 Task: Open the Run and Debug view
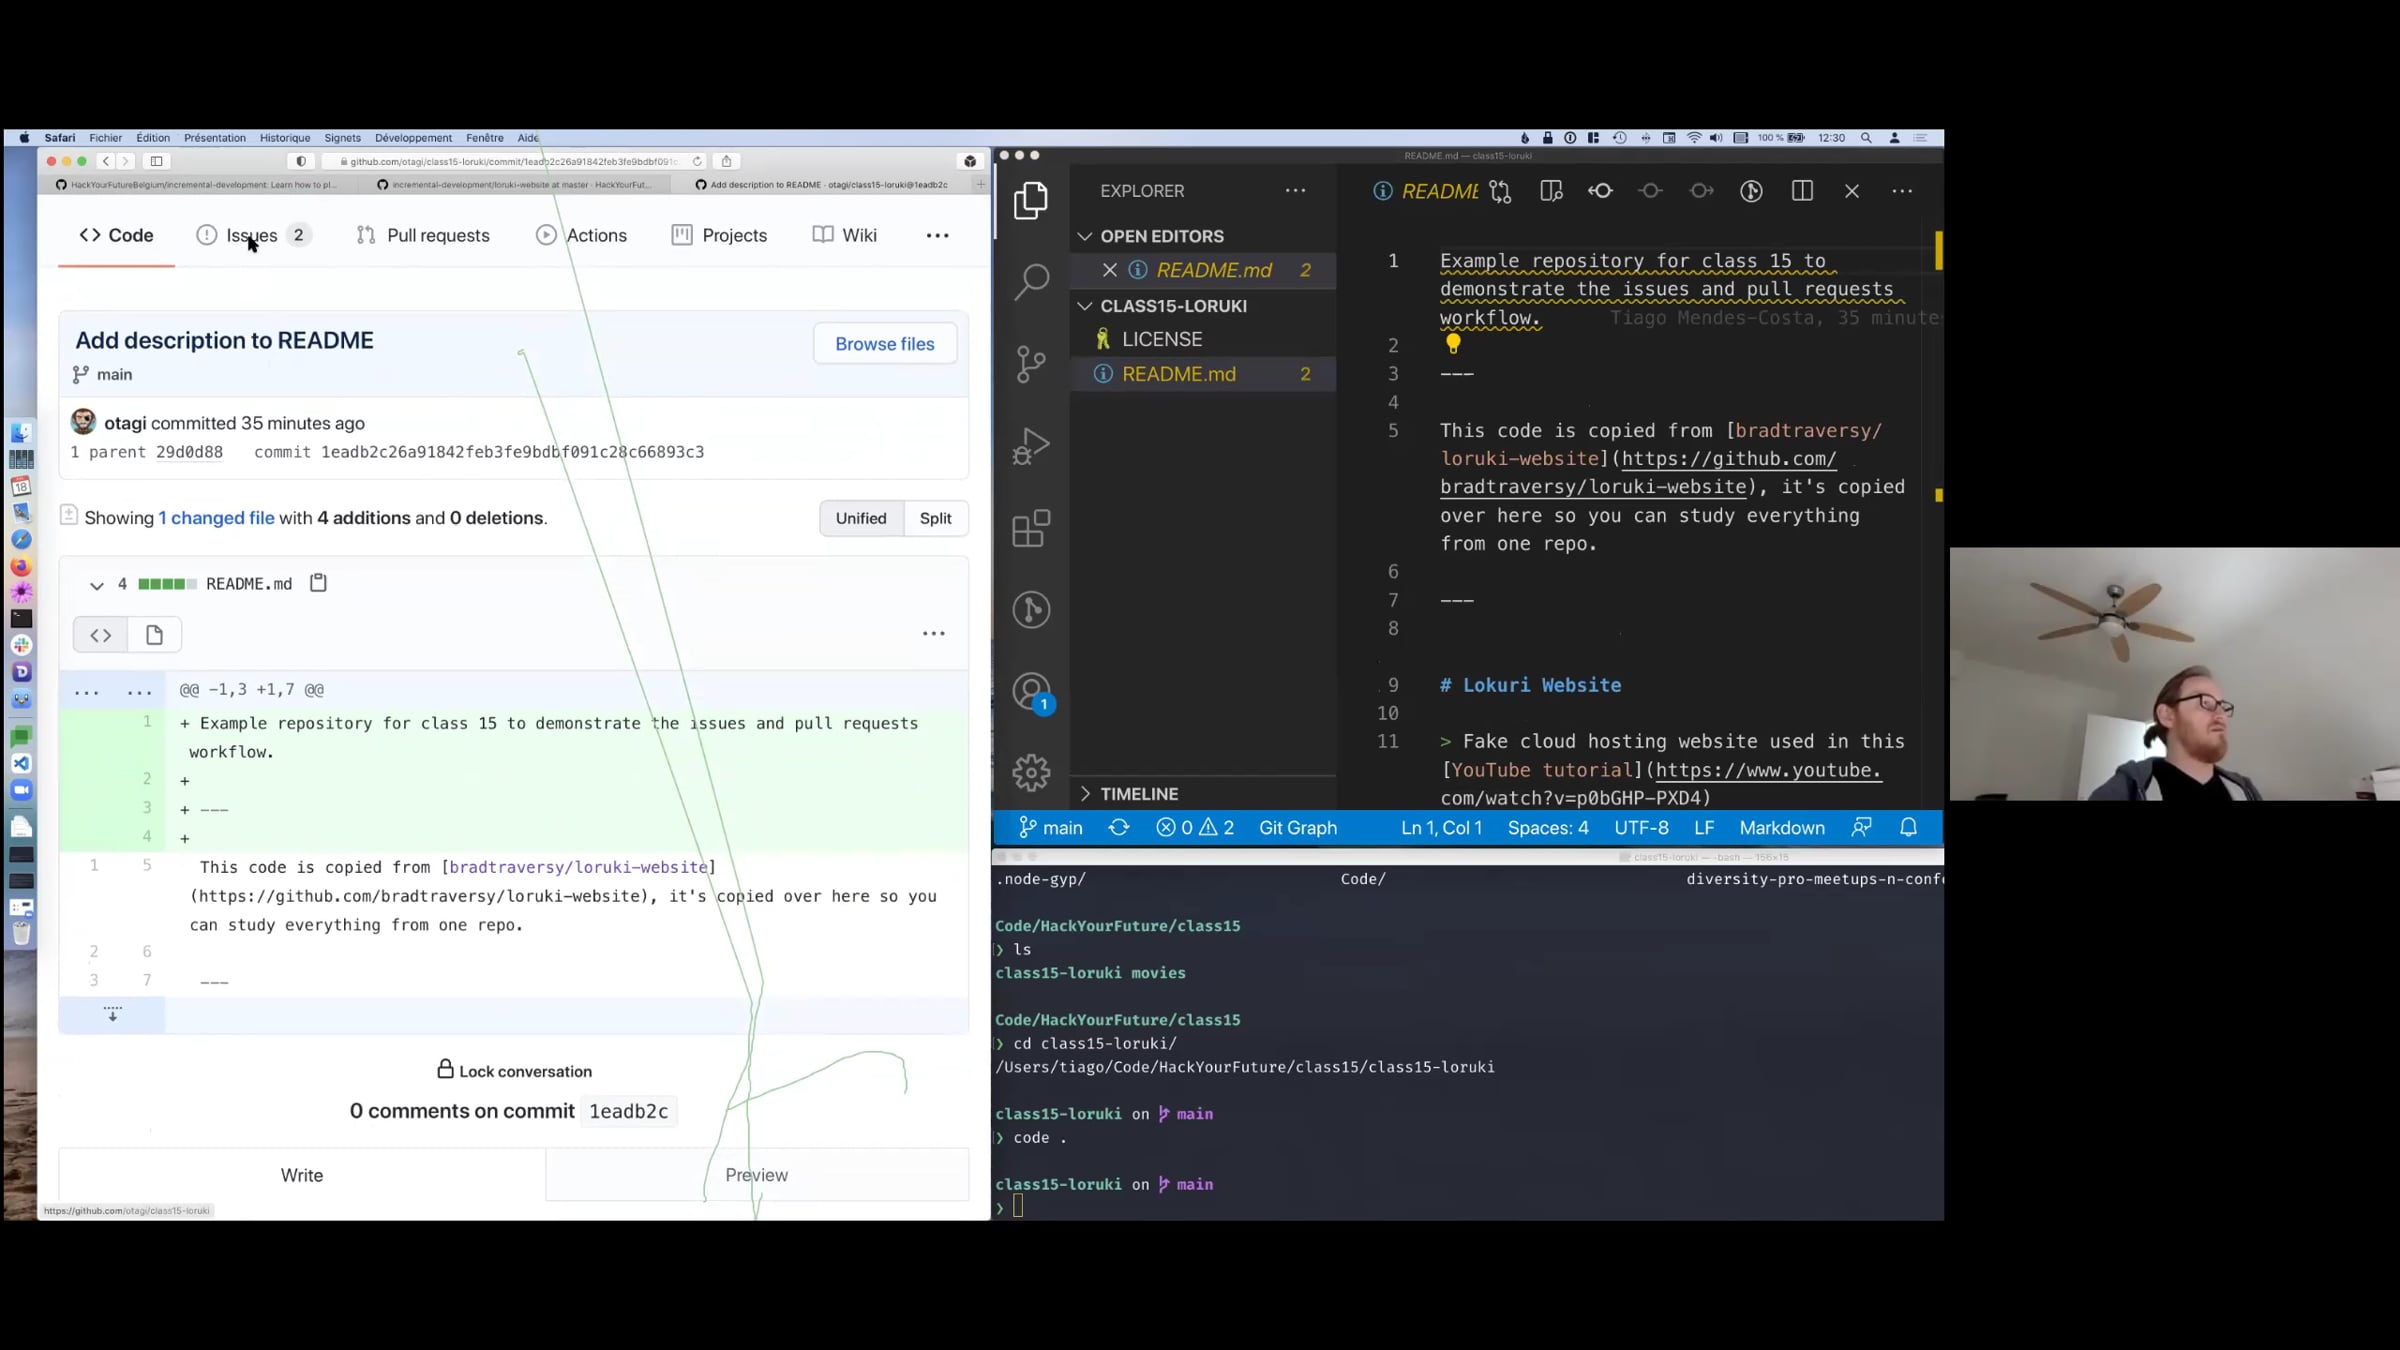(1031, 446)
